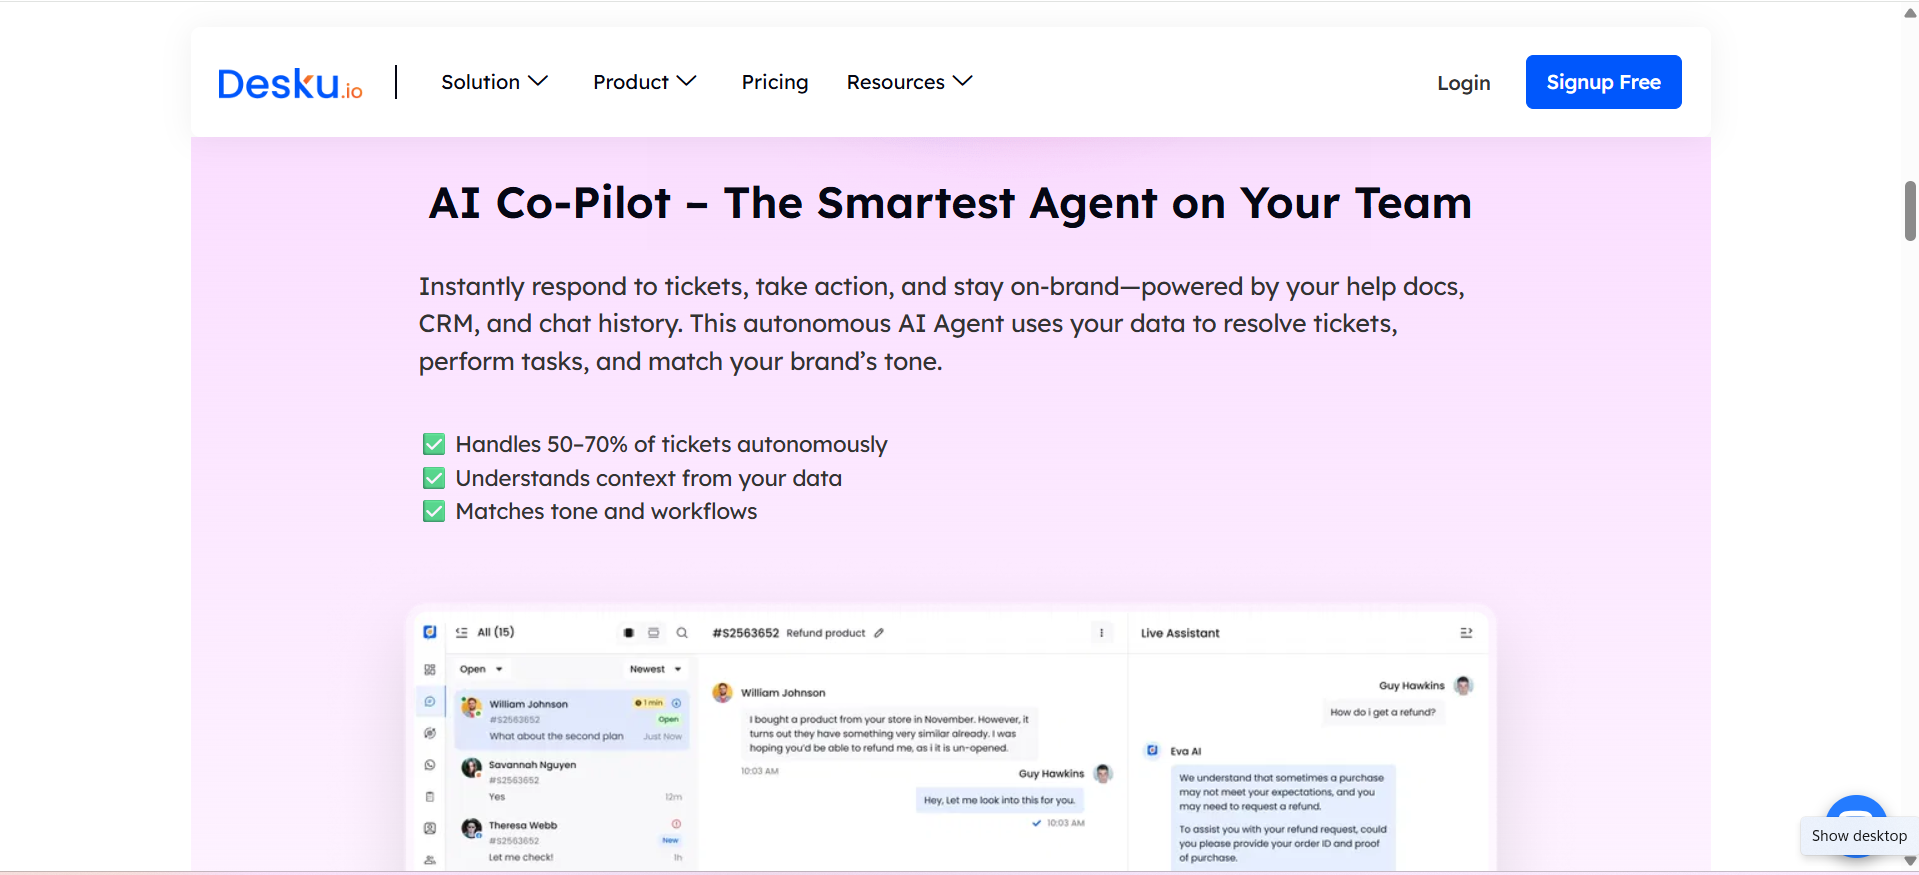Open the Newest sort dropdown

[x=655, y=669]
